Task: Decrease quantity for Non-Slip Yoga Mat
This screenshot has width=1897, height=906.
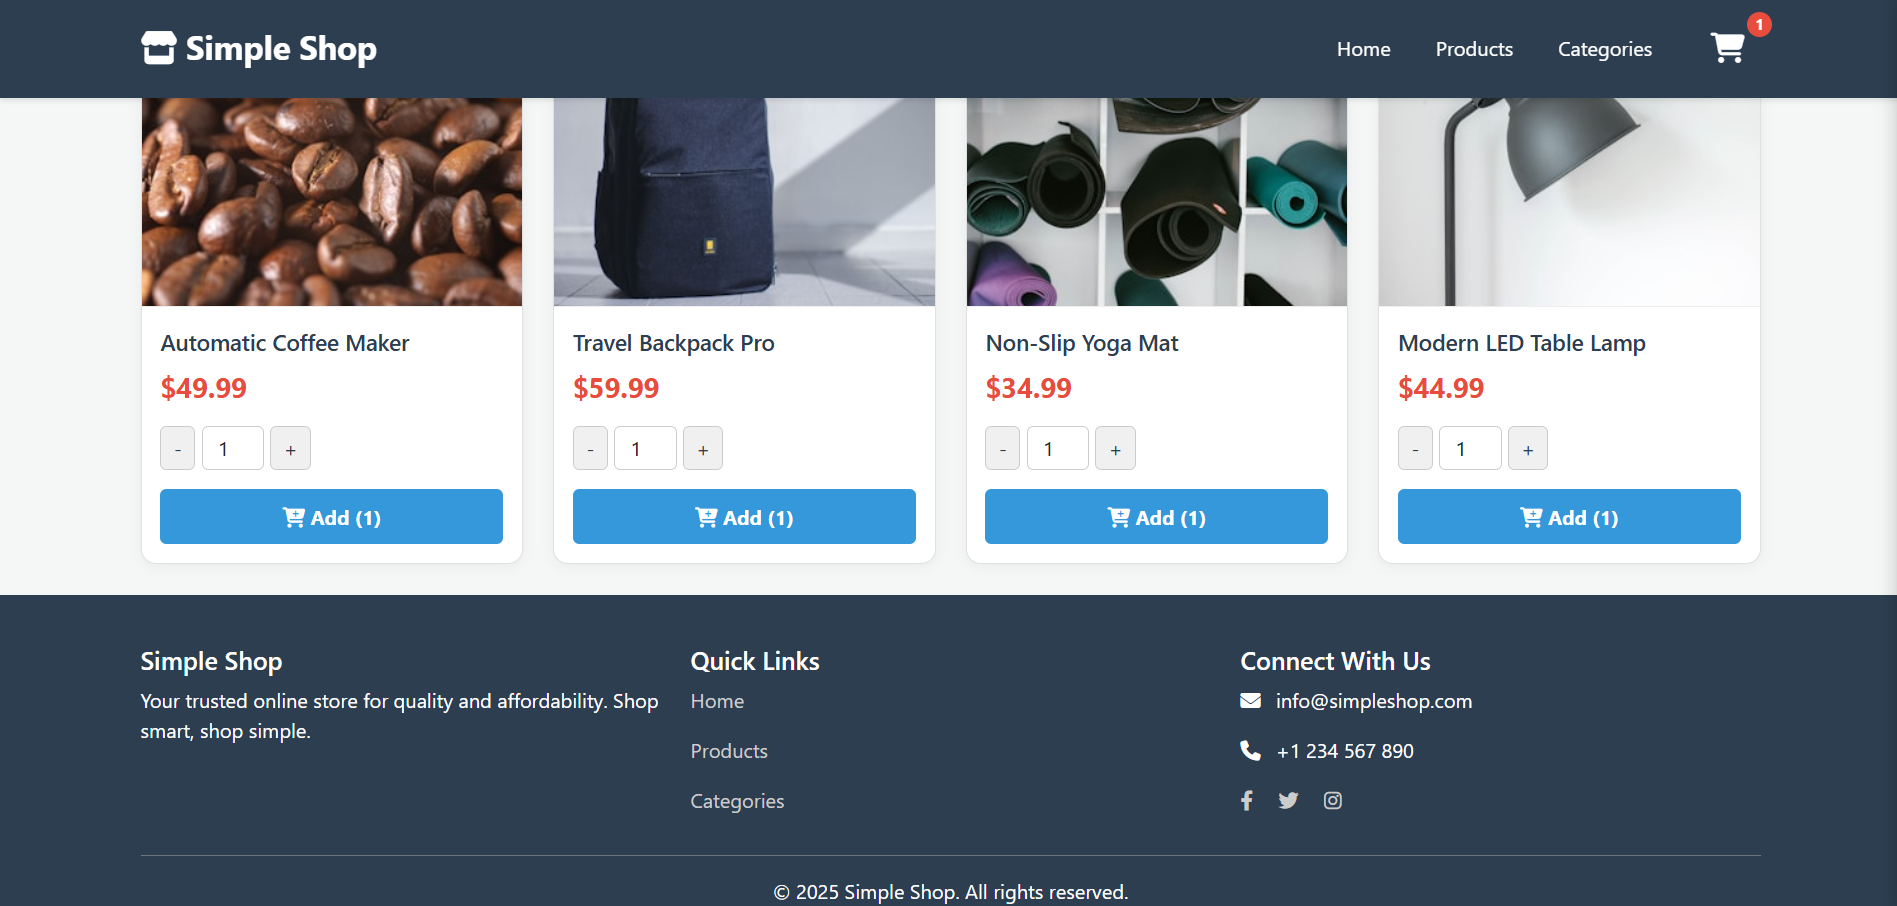Action: [x=1002, y=448]
